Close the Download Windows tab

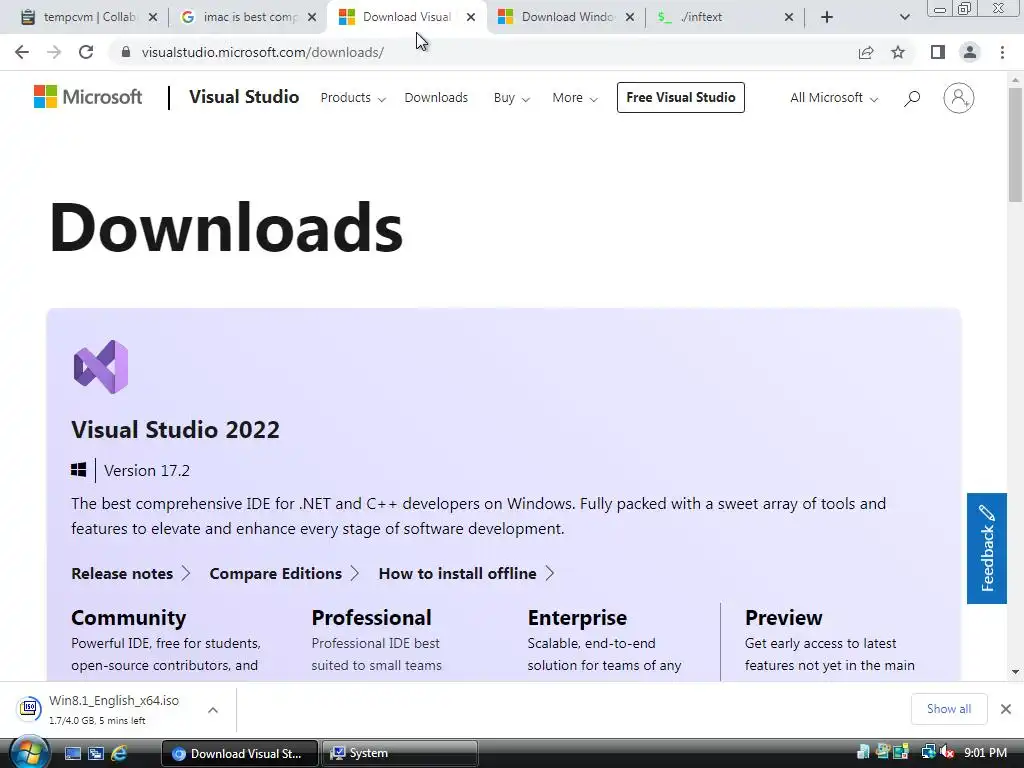click(x=630, y=17)
